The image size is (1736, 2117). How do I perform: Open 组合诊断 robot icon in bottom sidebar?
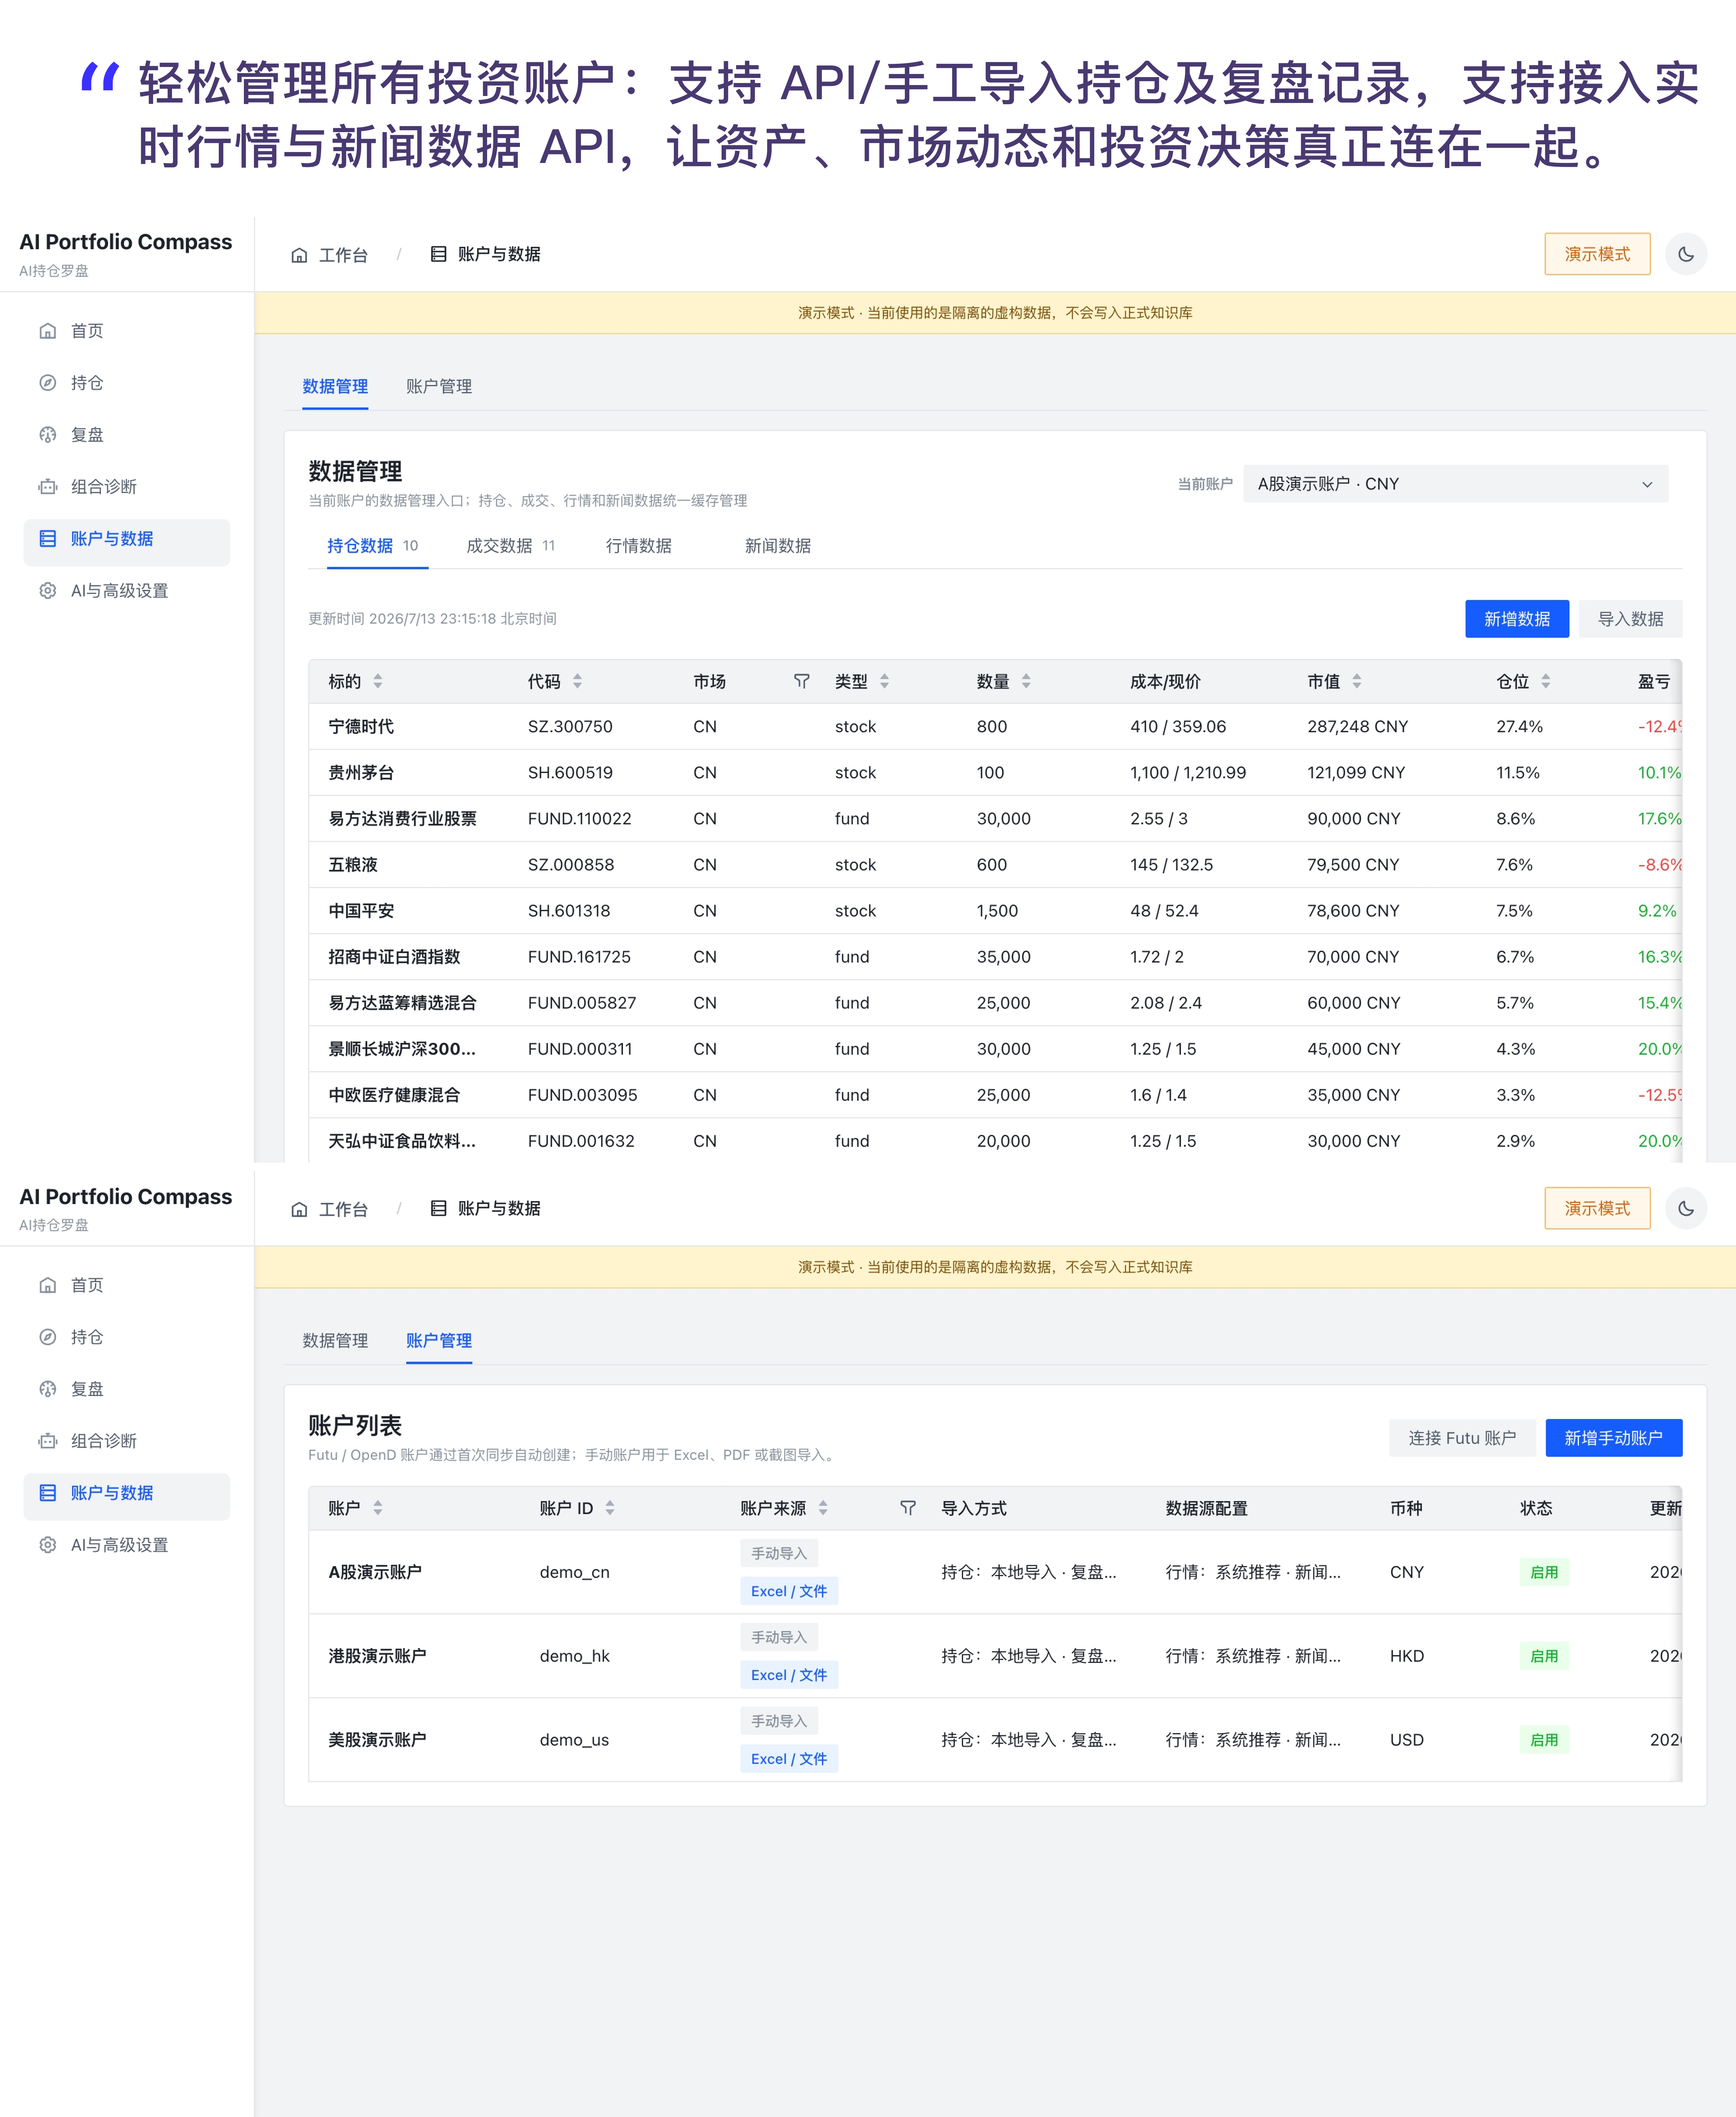point(48,1441)
